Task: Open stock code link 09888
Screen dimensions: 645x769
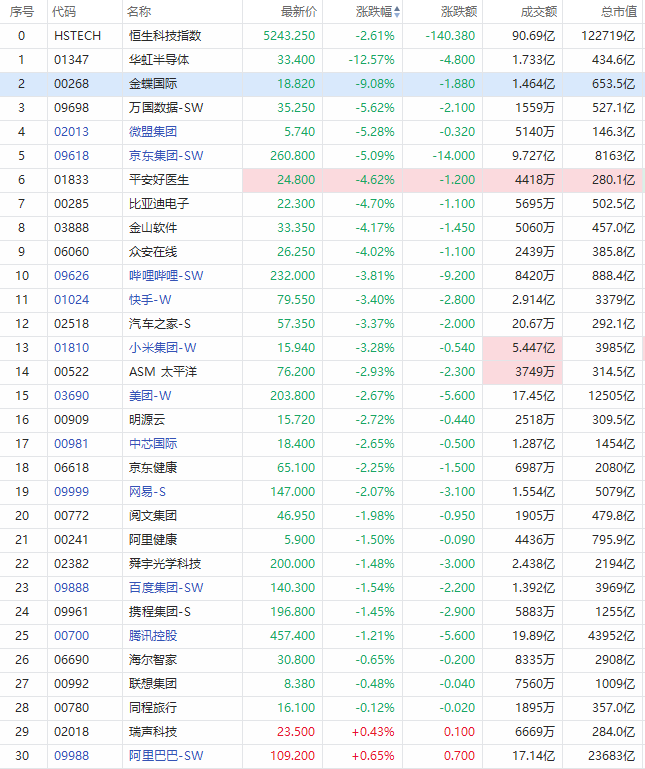Action: 71,588
